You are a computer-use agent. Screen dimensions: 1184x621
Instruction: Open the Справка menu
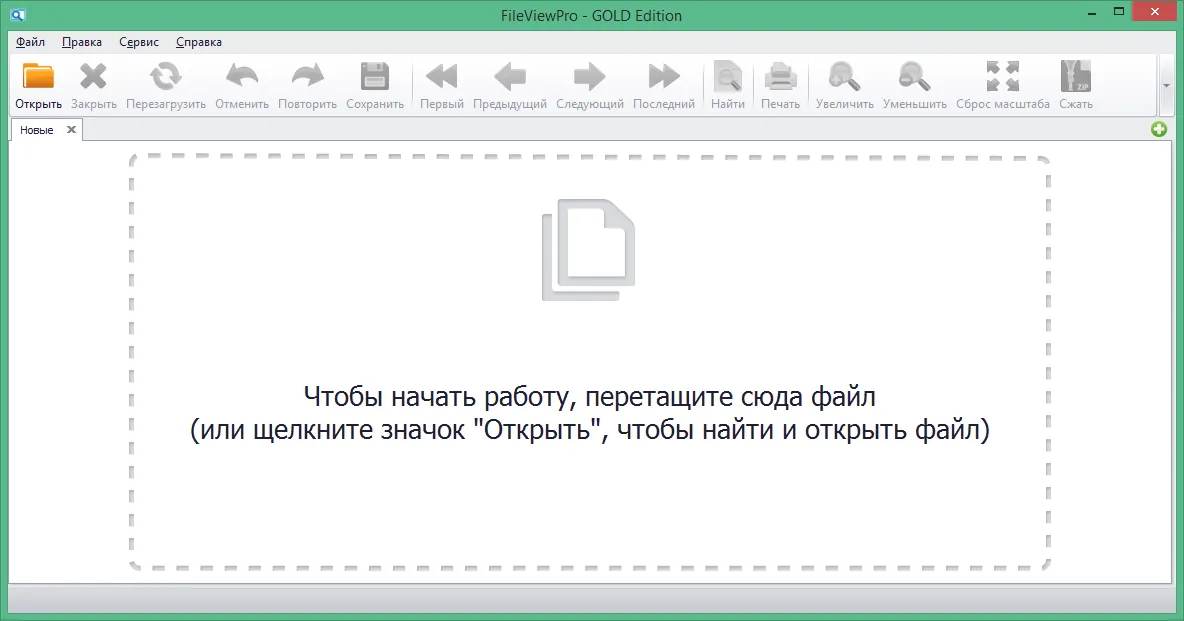click(199, 42)
